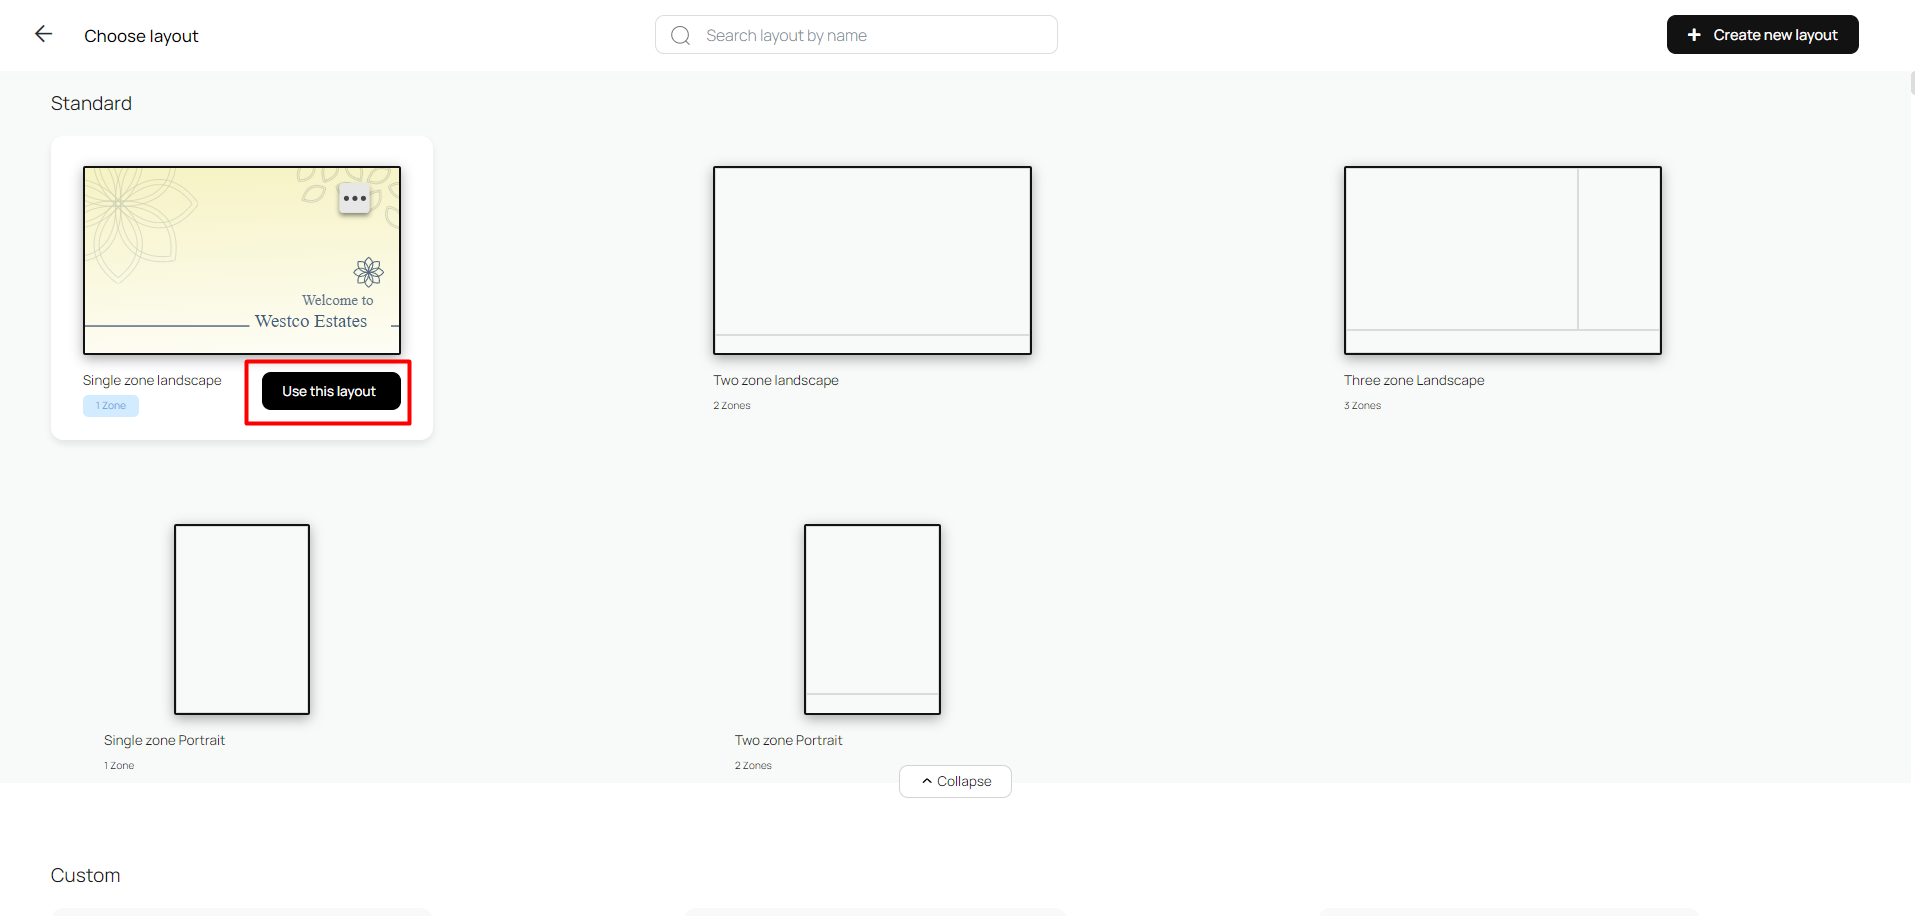Click the 3 Zones text
1915x916 pixels.
[1362, 406]
